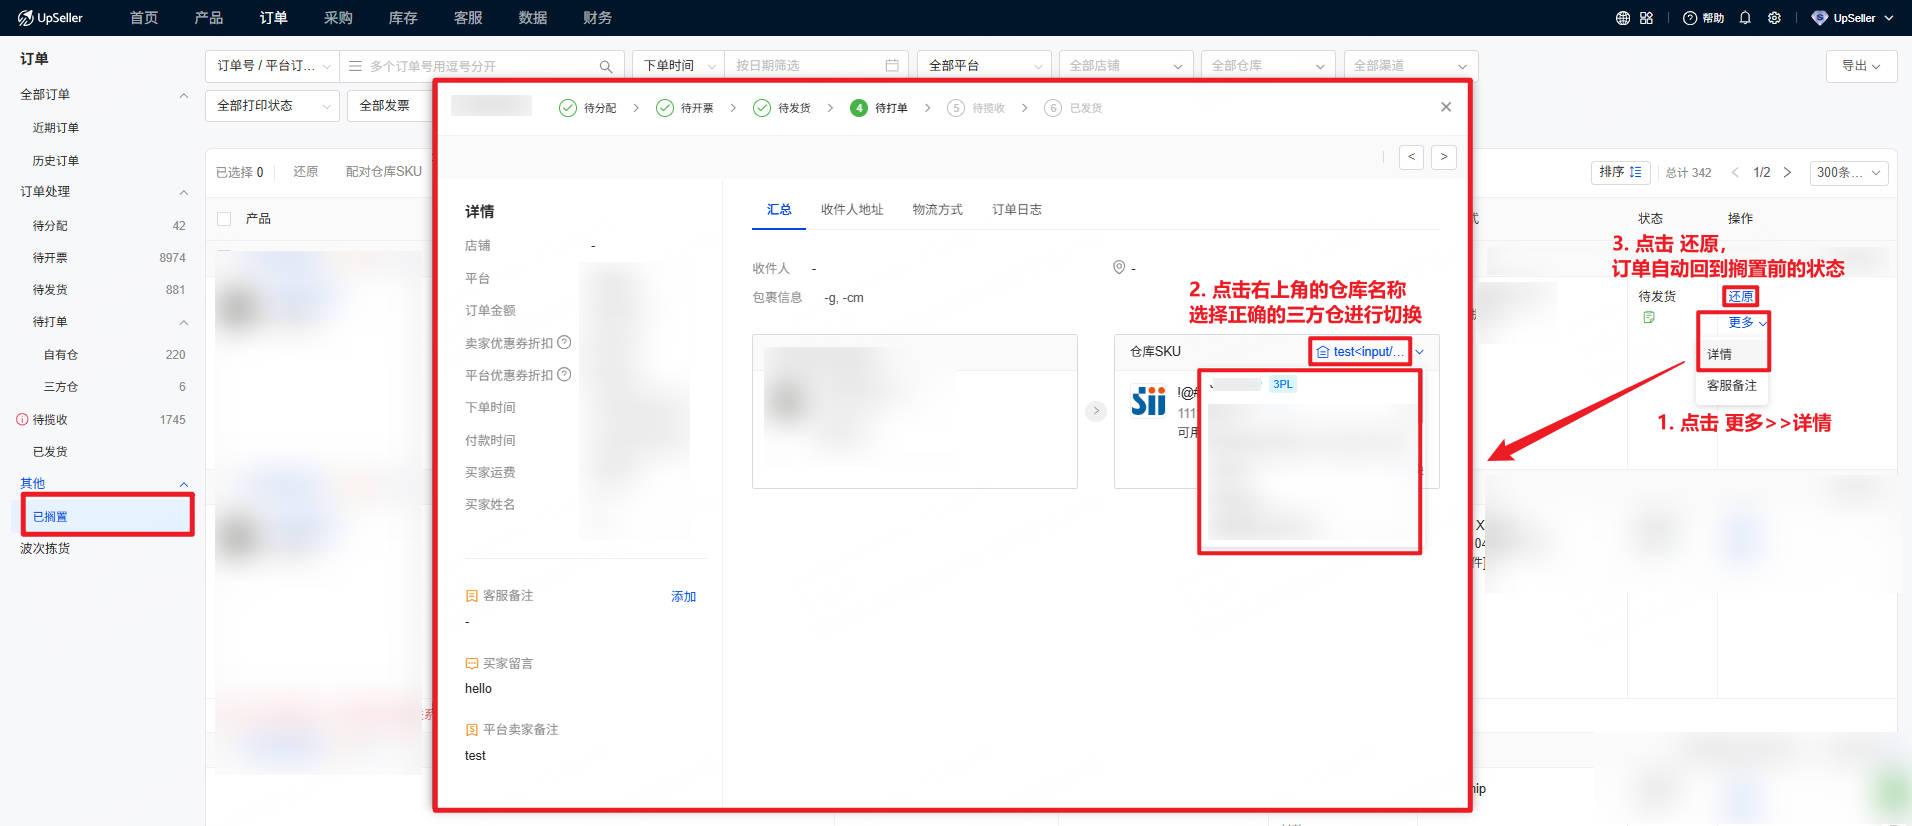Click 添加 to add customer service note
Image resolution: width=1912 pixels, height=826 pixels.
click(683, 597)
